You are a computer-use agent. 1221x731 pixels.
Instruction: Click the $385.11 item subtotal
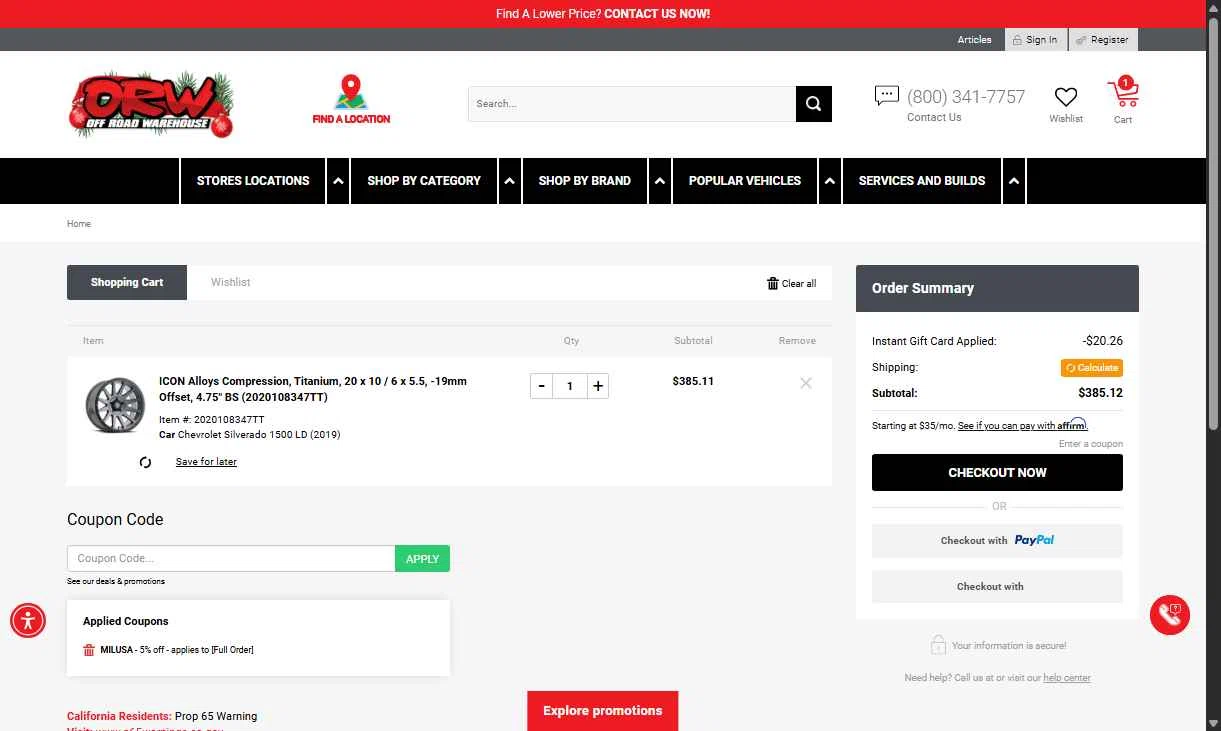click(x=693, y=381)
